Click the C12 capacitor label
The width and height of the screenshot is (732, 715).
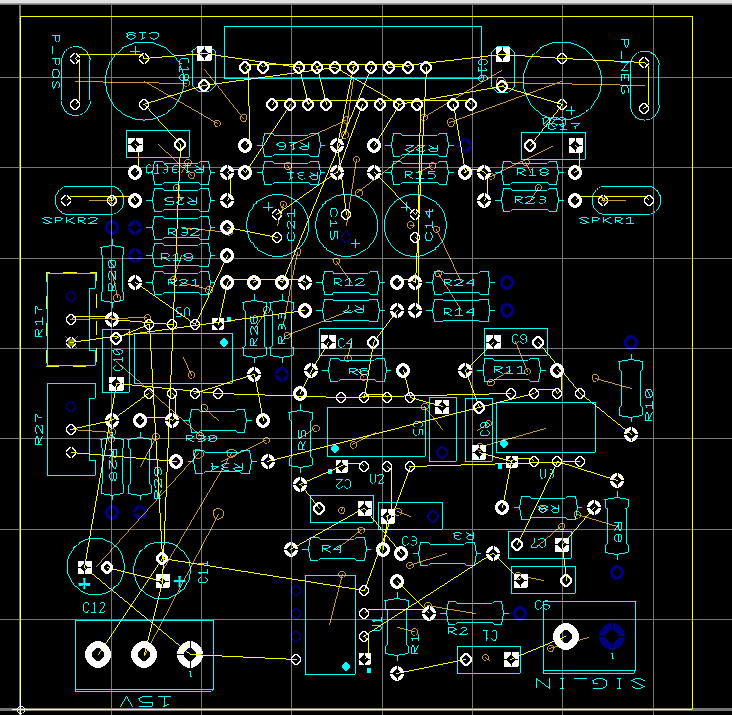[94, 608]
